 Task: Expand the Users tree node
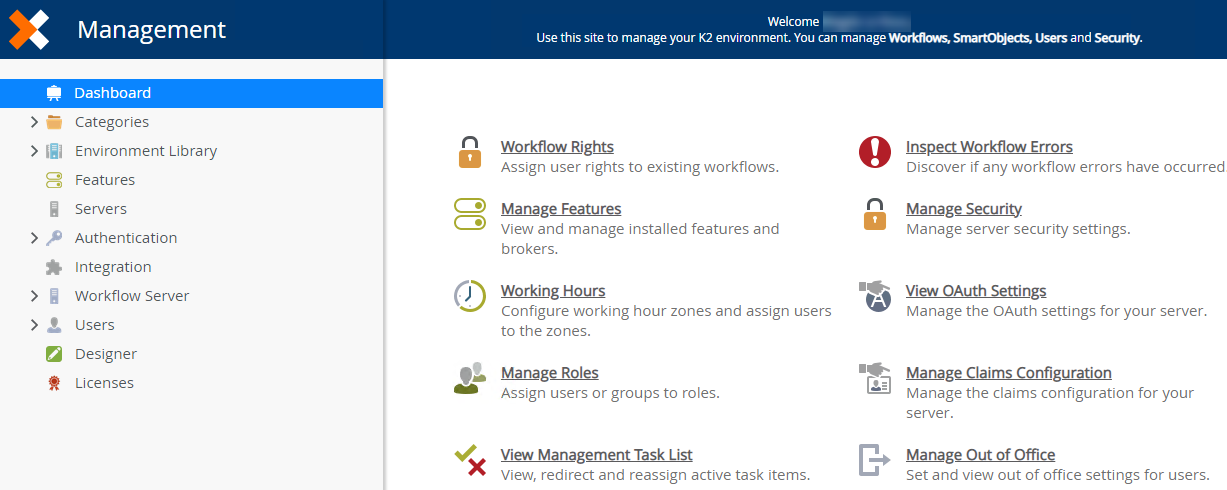click(x=34, y=325)
